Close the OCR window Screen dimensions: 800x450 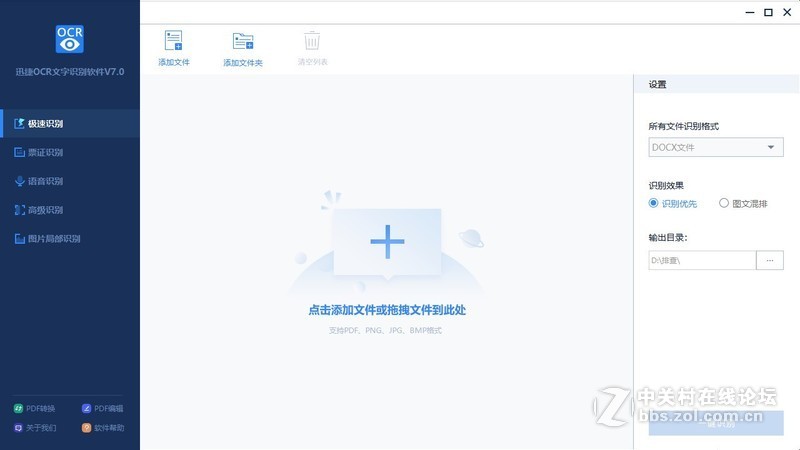[x=787, y=12]
